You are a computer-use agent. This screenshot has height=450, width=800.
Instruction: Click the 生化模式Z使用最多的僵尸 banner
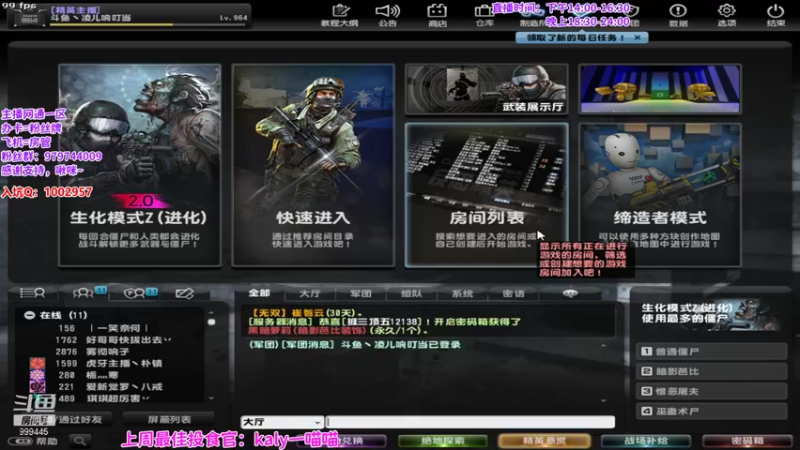tap(710, 314)
